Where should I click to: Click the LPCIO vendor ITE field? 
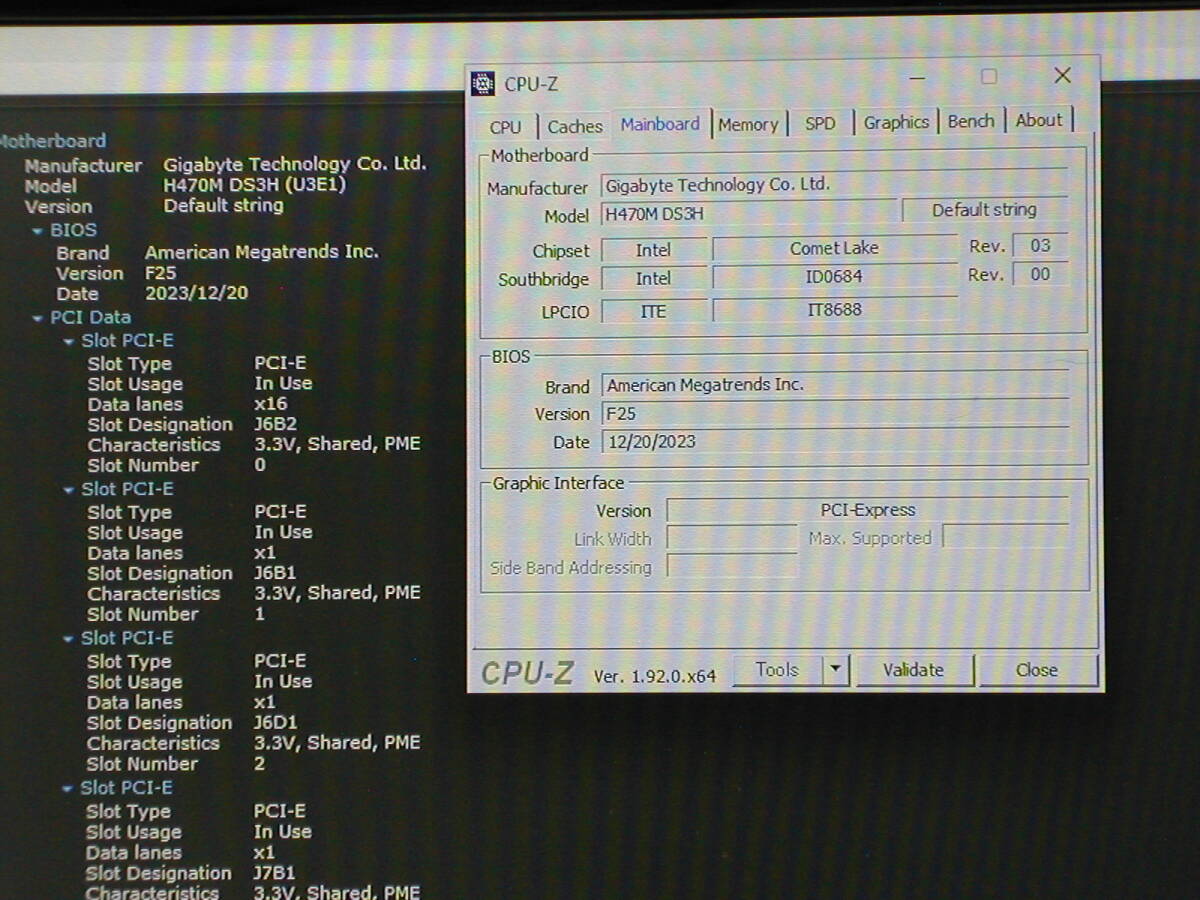coord(654,311)
